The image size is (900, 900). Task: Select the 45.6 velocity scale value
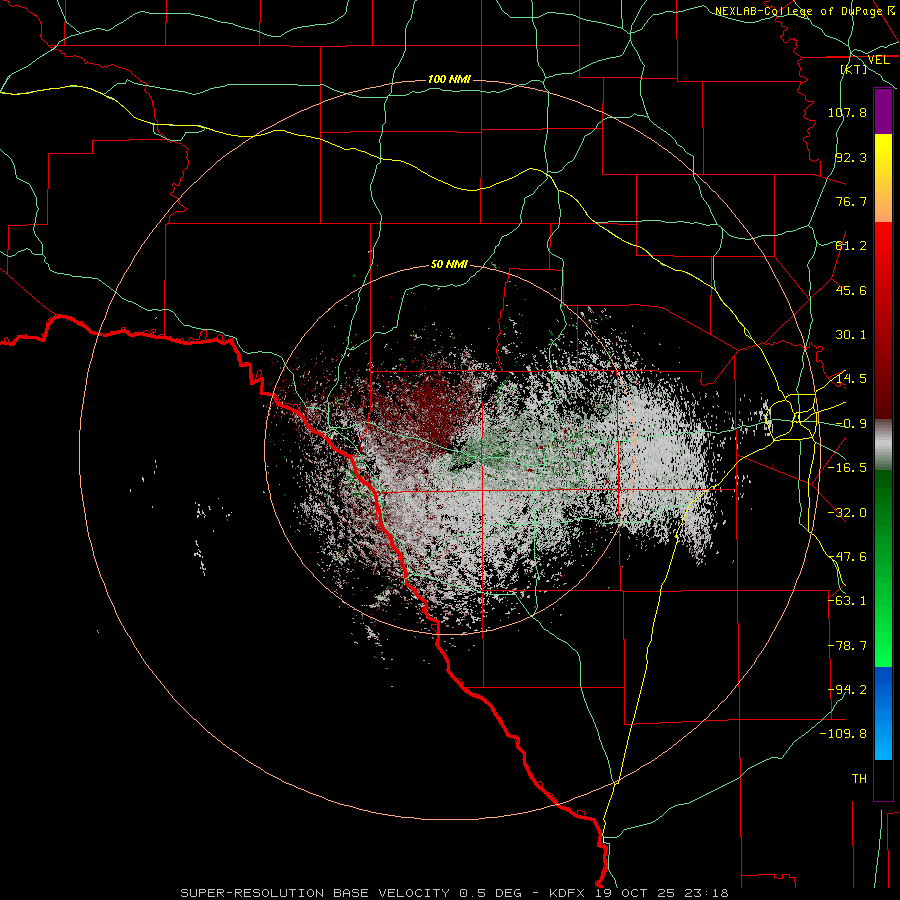point(851,290)
